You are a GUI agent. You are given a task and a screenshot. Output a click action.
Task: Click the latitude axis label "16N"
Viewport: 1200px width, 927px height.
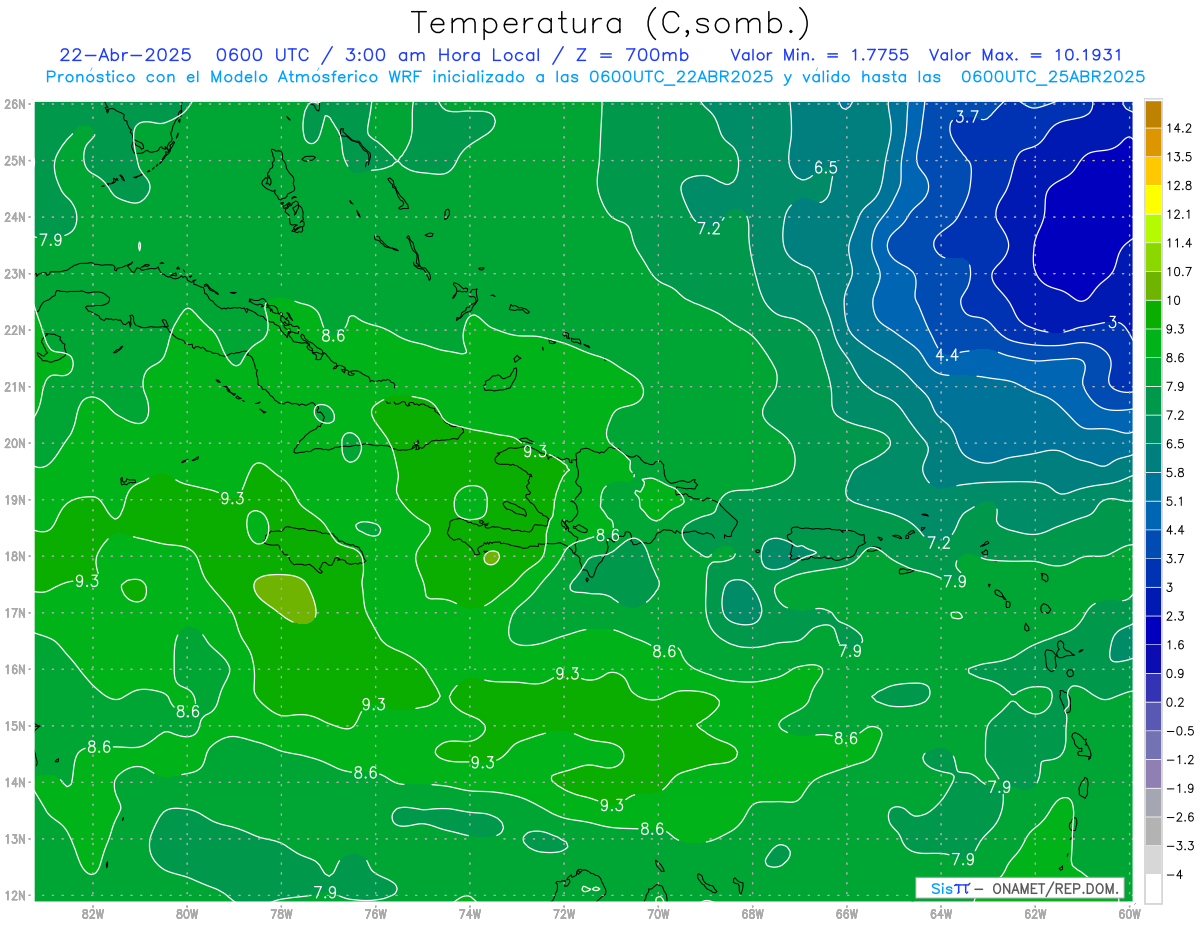[x=15, y=669]
